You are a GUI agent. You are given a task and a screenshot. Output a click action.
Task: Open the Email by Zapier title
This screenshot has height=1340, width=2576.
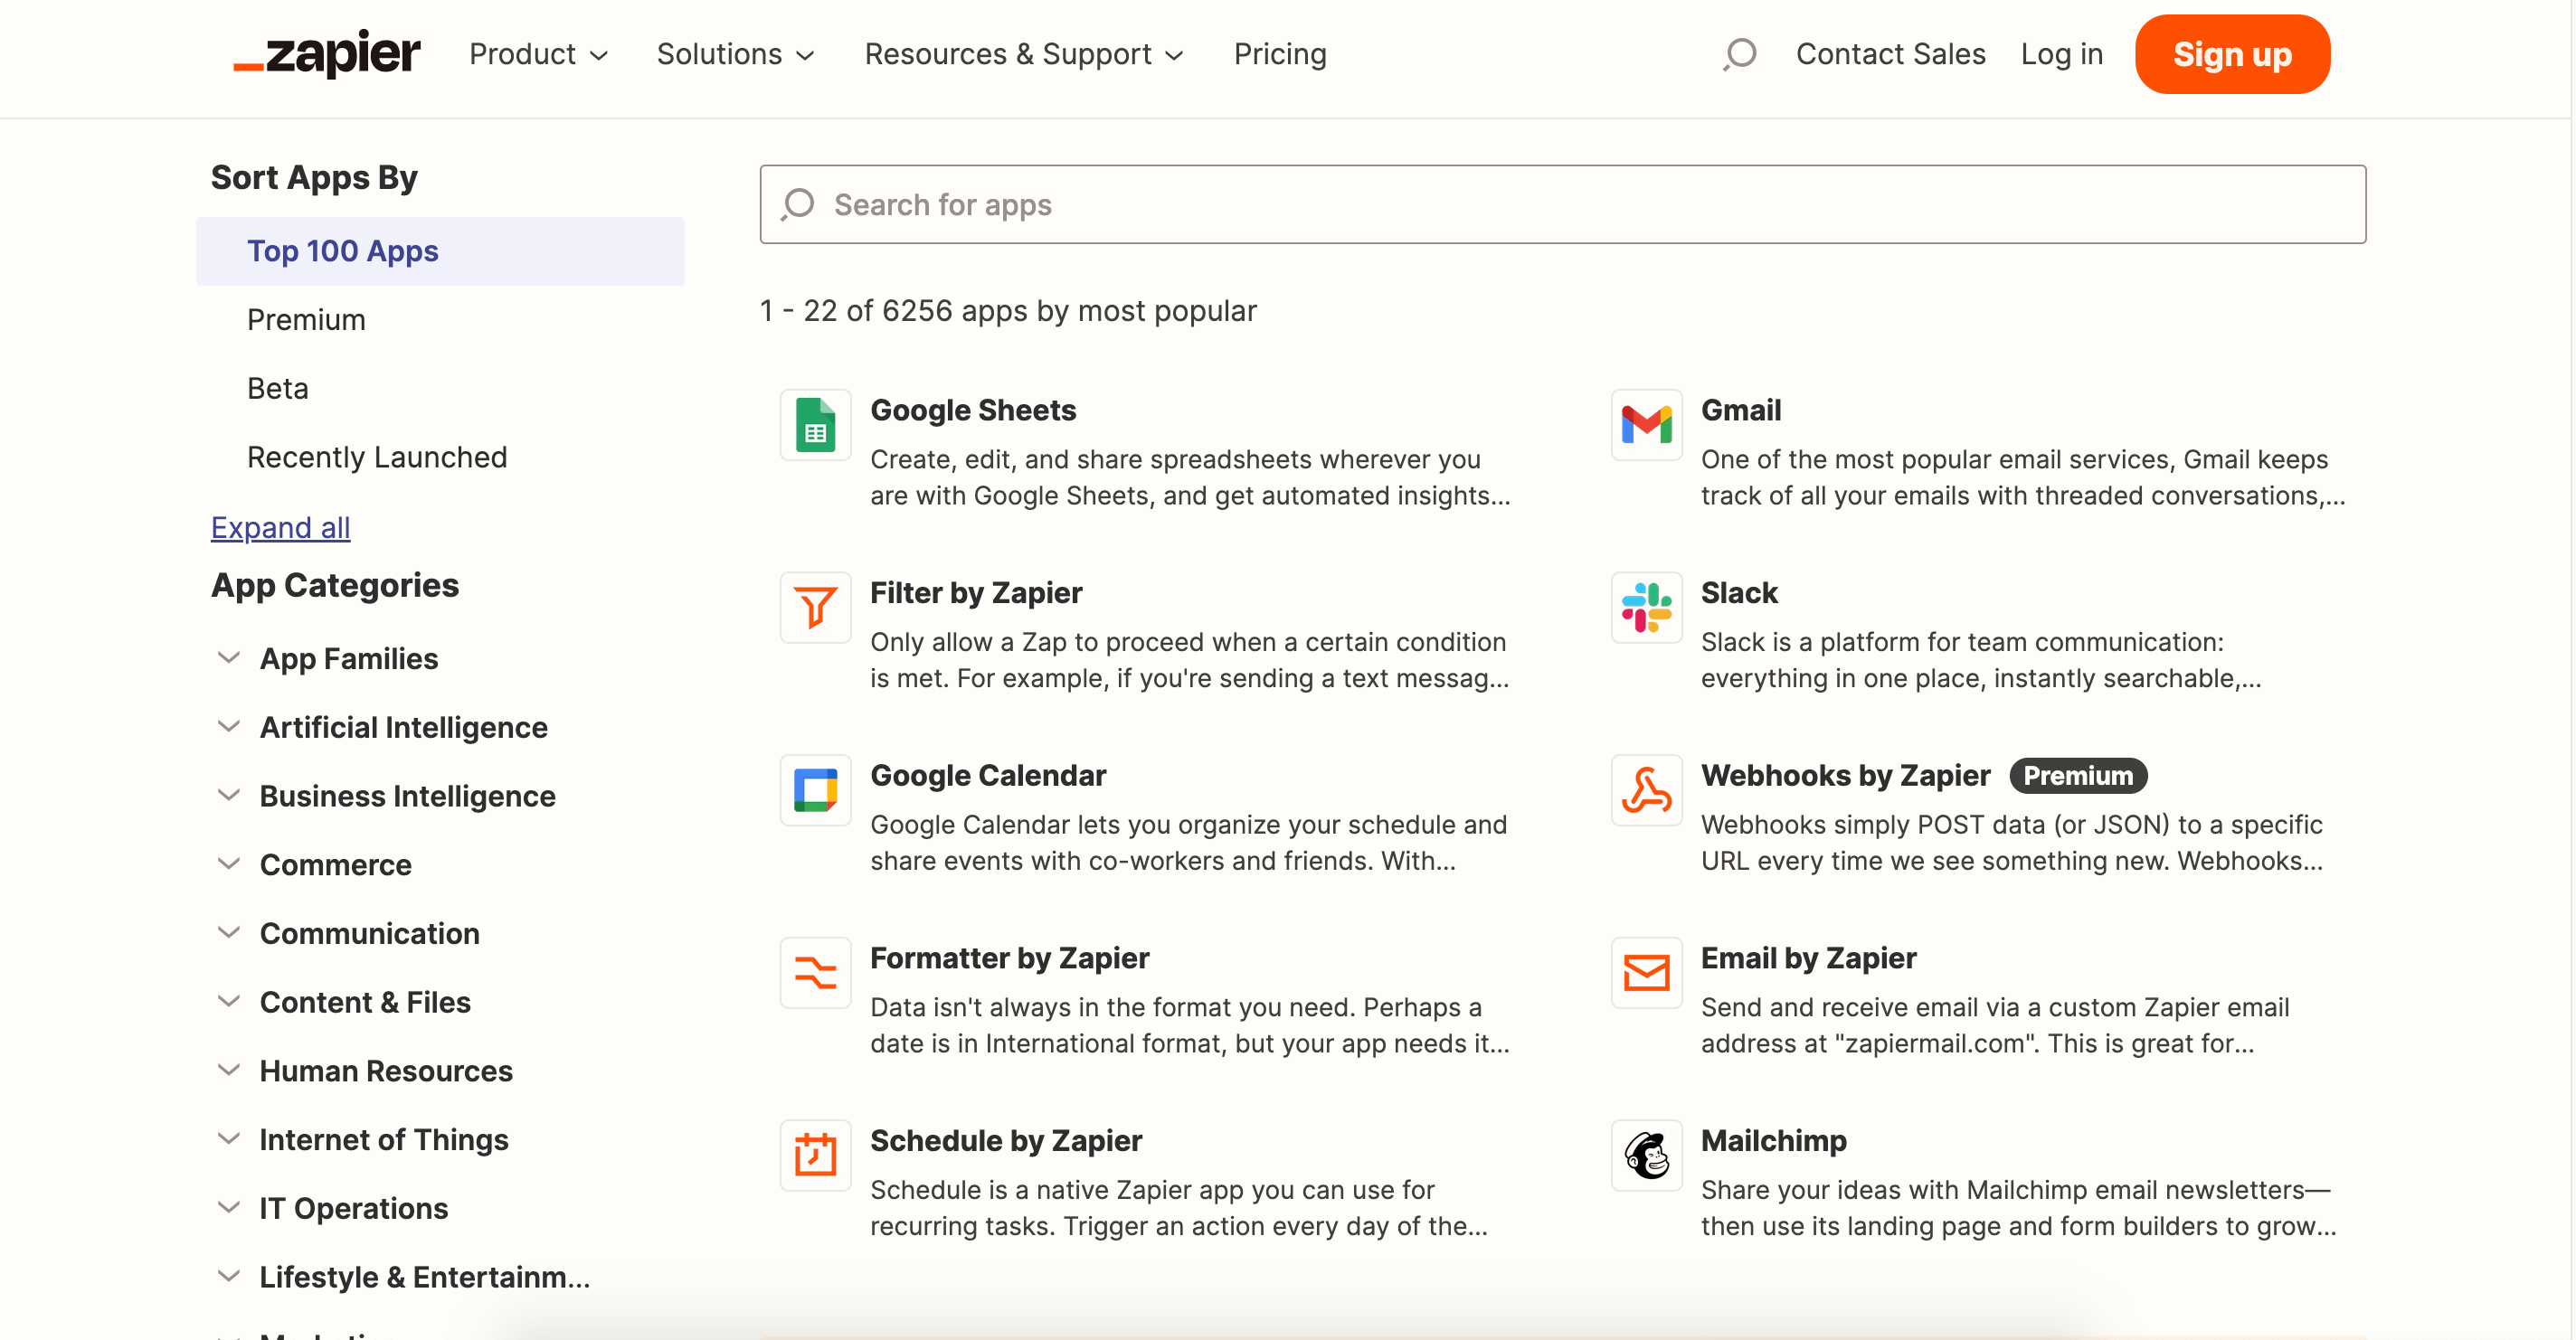pyautogui.click(x=1808, y=958)
